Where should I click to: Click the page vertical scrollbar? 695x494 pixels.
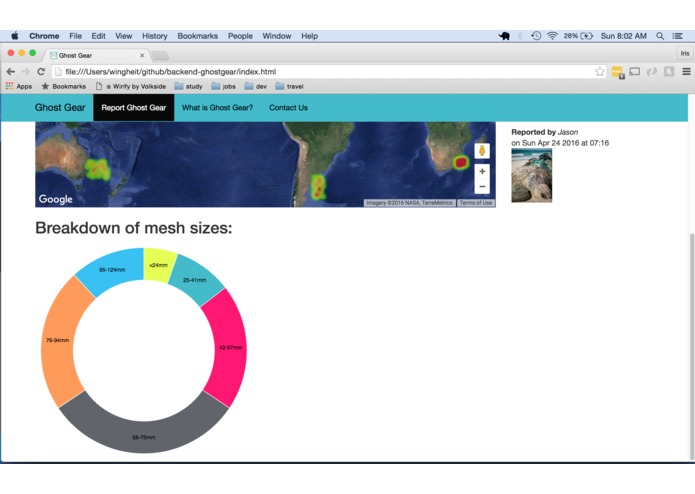pos(691,346)
